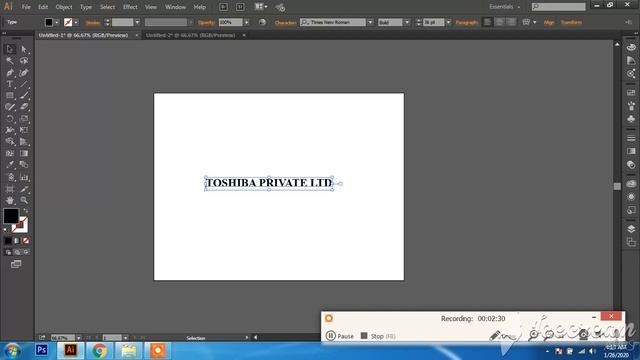Select the Blend tool

pyautogui.click(x=24, y=165)
